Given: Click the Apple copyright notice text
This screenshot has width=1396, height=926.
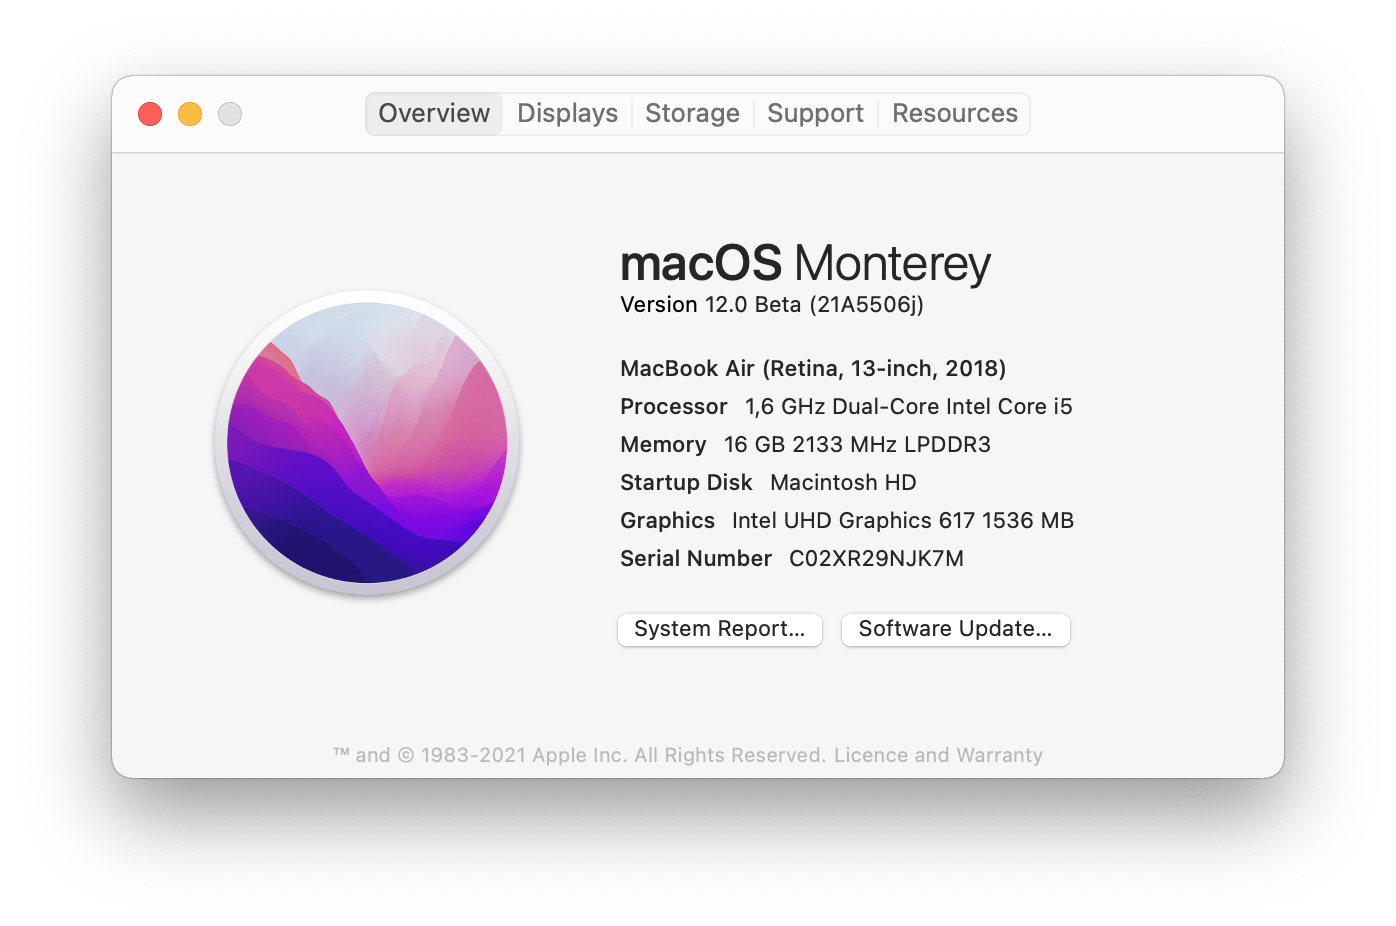Looking at the screenshot, I should point(689,755).
